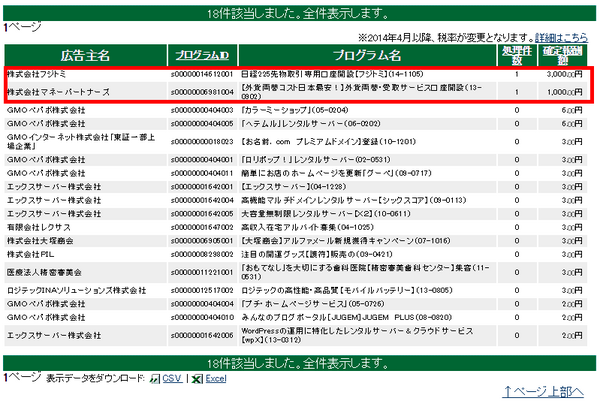Click the CSV file icon
This screenshot has width=600, height=401.
coord(155,378)
